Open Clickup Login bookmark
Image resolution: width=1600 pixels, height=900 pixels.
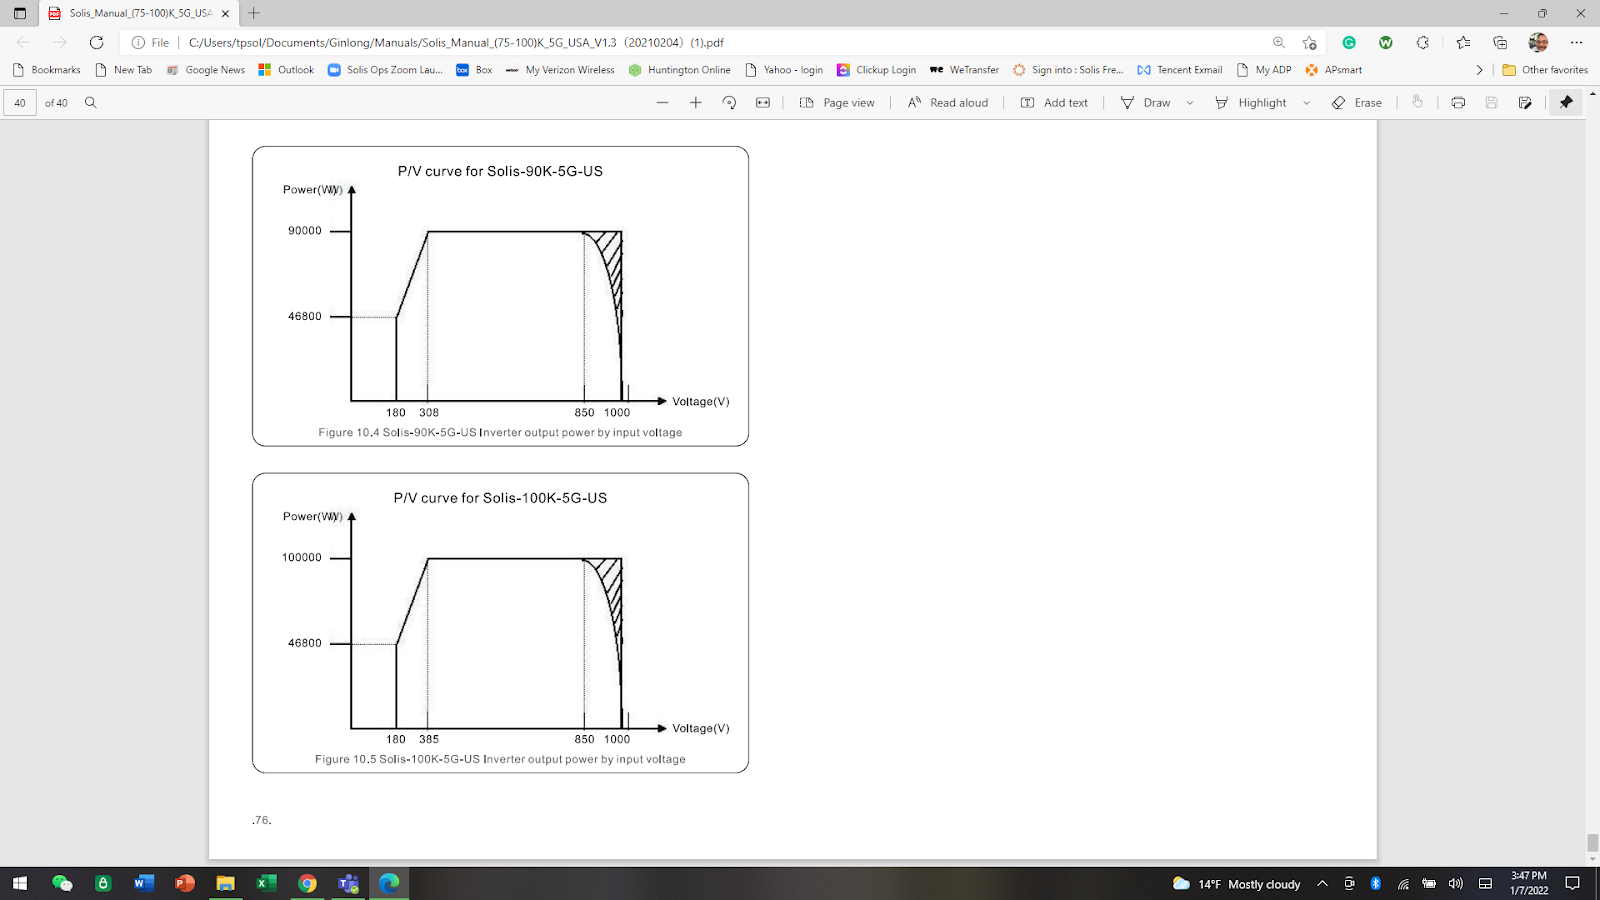(x=876, y=70)
